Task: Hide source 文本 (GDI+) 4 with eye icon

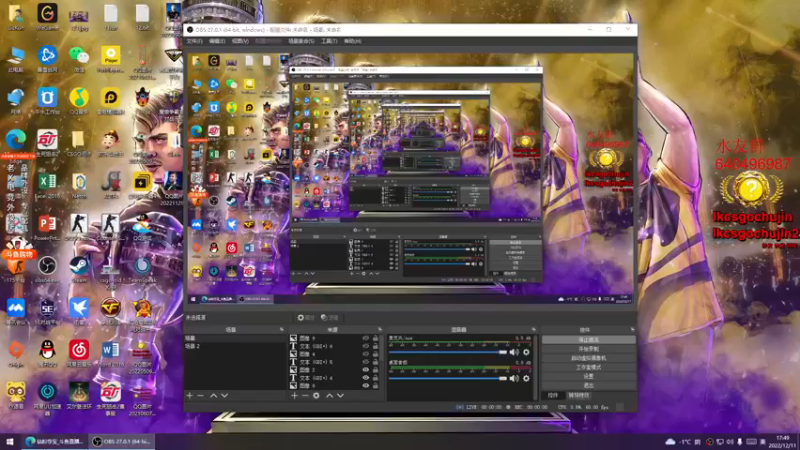Action: tap(365, 378)
